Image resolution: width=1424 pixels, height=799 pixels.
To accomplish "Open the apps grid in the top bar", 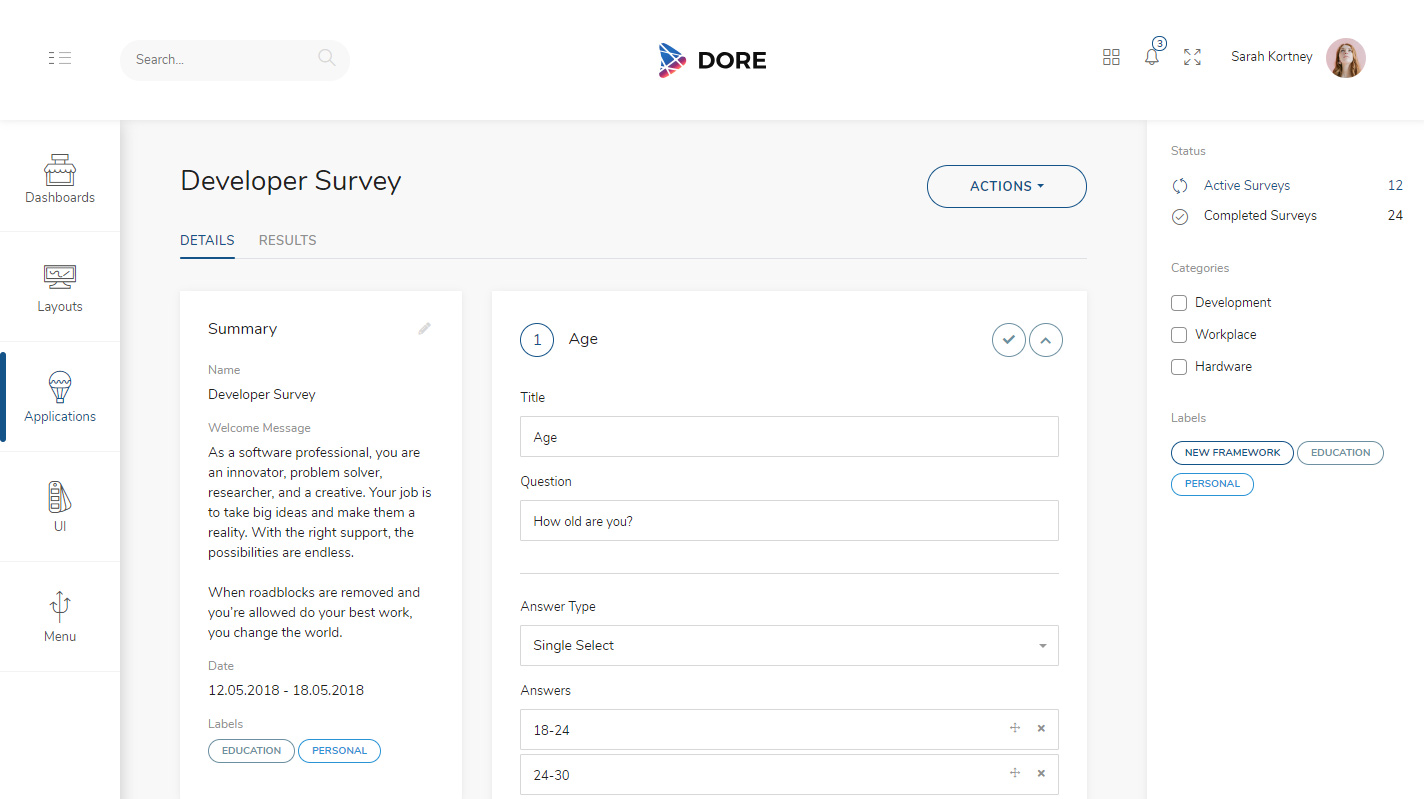I will [x=1111, y=57].
